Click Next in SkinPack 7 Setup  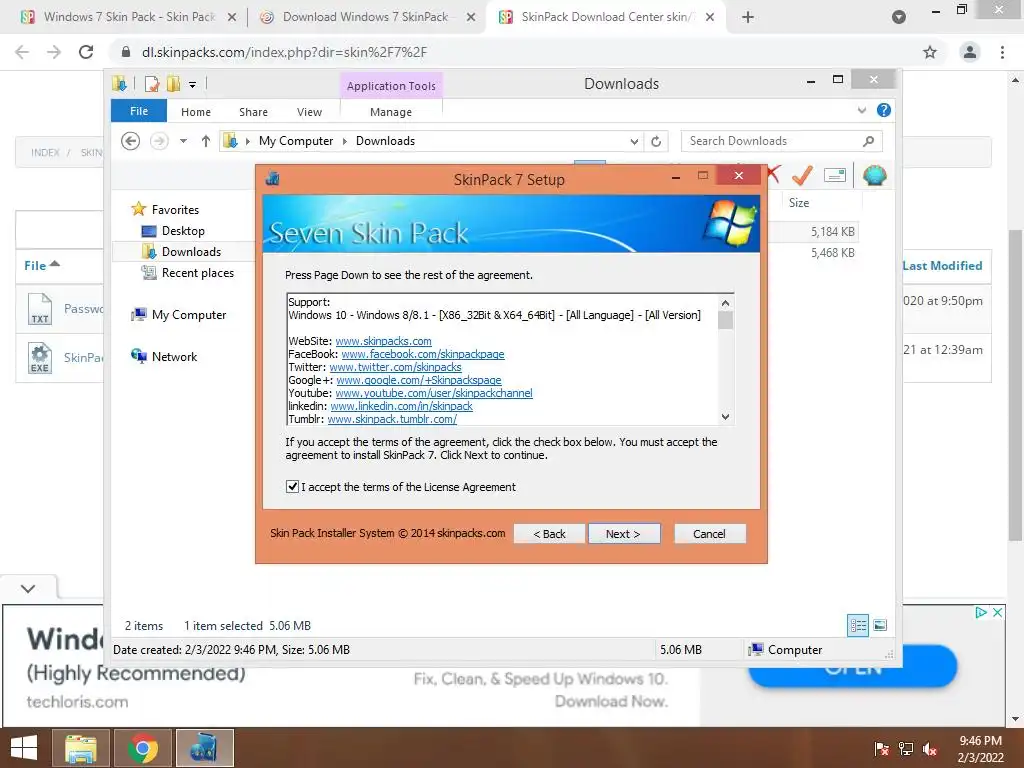coord(624,534)
